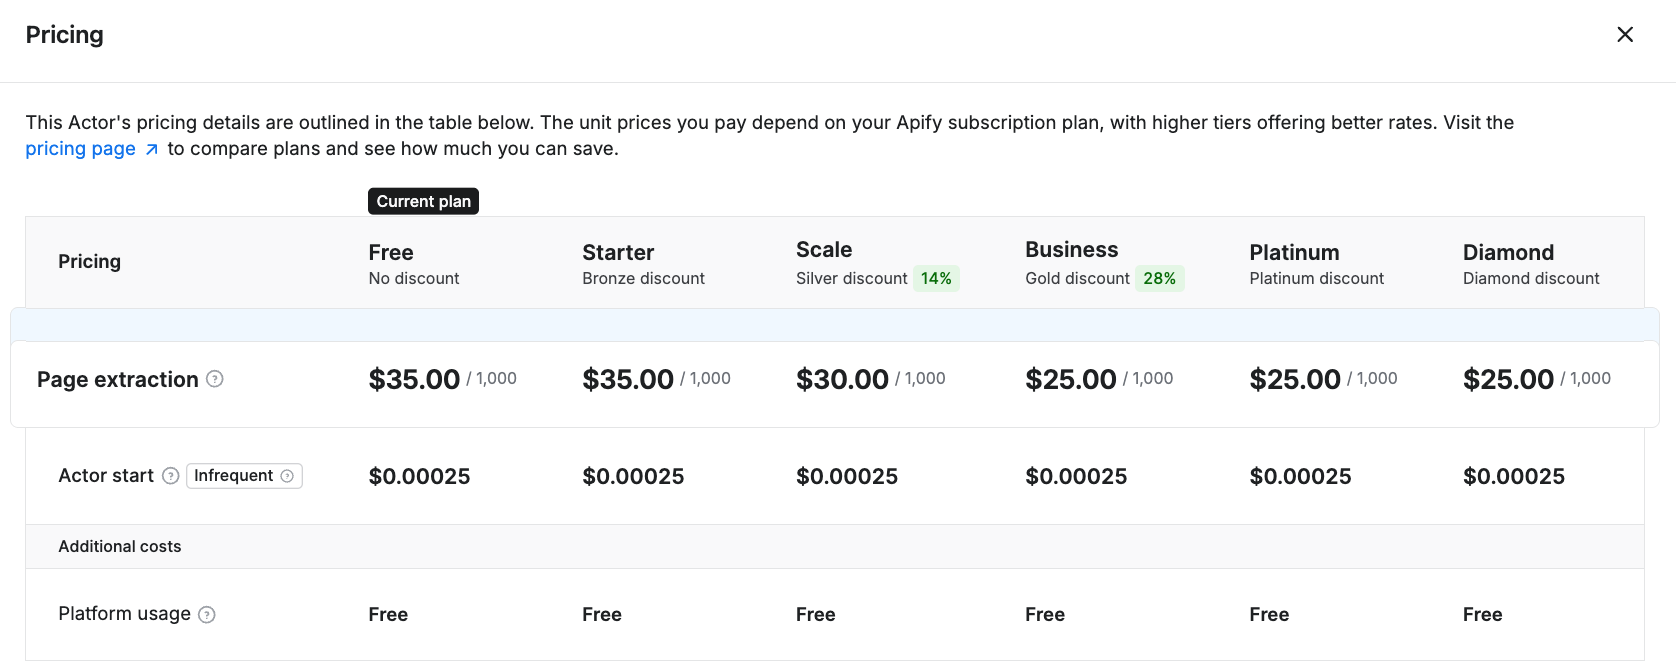Click the Platform usage help icon
1676x672 pixels.
[x=207, y=615]
